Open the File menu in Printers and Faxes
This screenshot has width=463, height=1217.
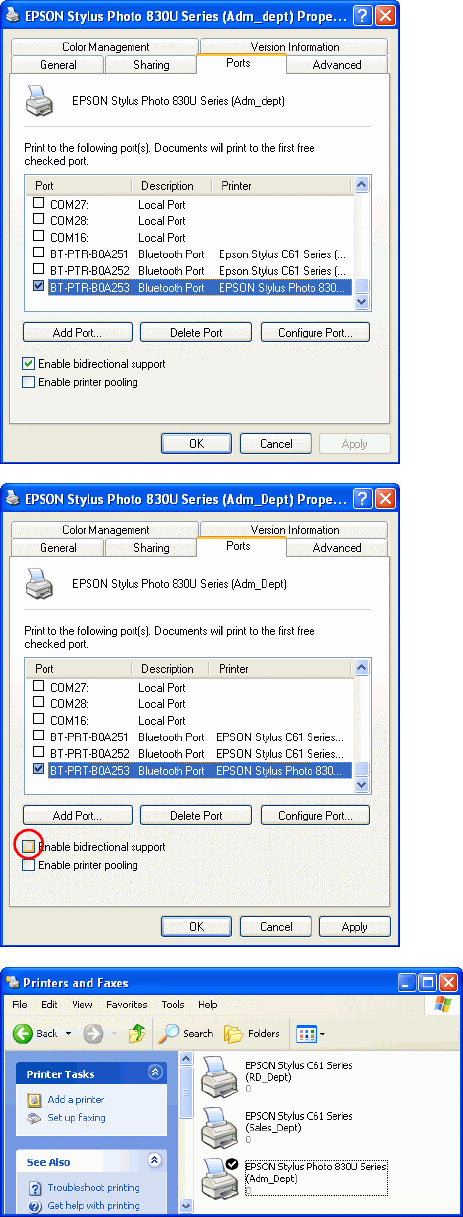20,1004
